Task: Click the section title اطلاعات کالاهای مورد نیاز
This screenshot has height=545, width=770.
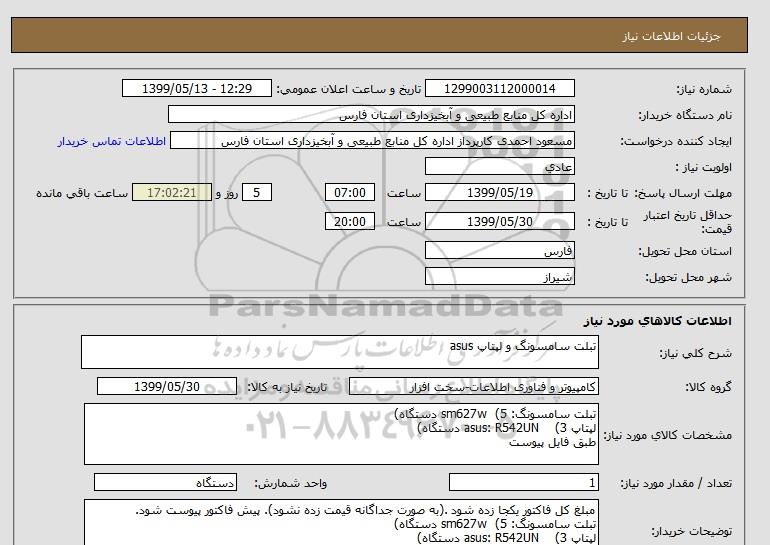Action: 658,321
